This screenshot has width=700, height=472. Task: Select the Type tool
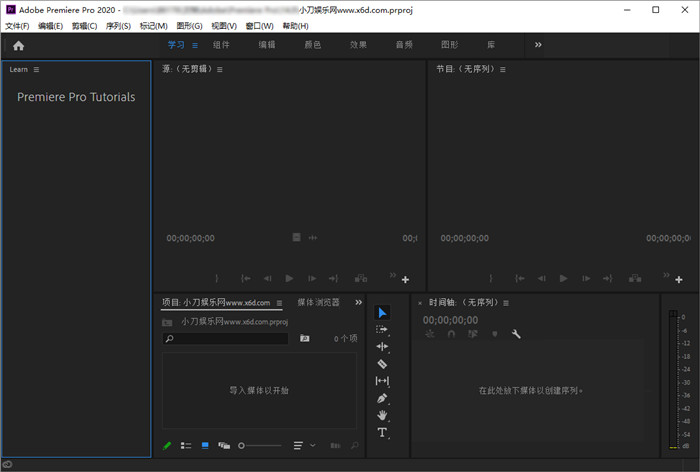tap(382, 432)
